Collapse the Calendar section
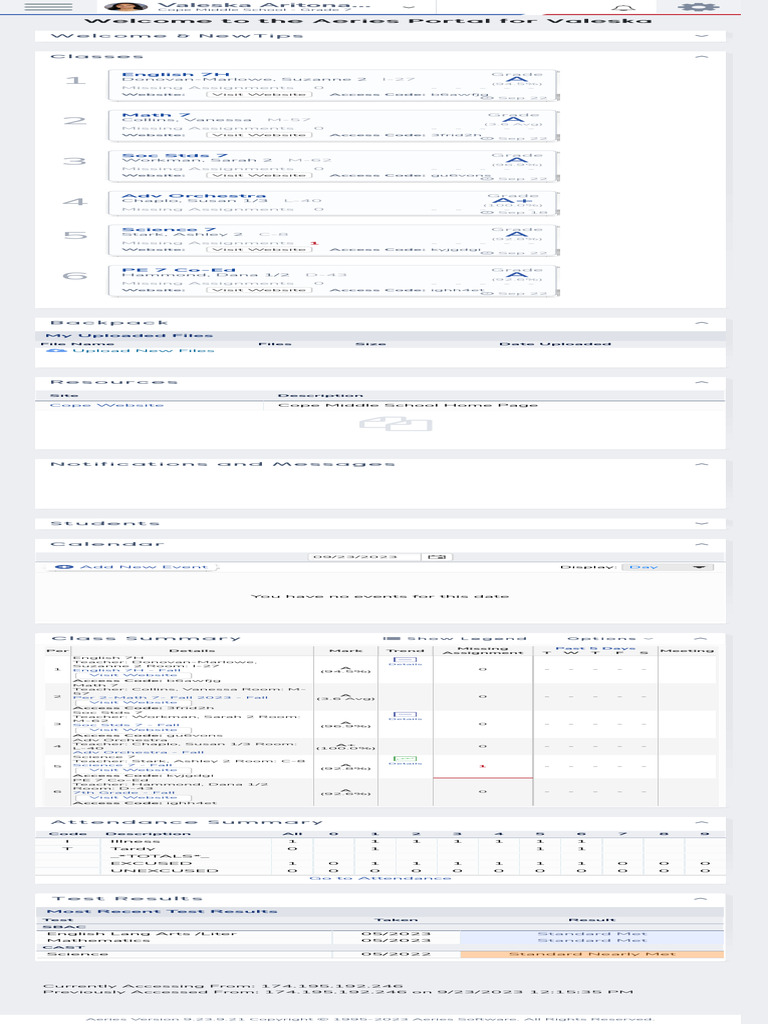Viewport: 768px width, 1024px height. click(x=702, y=544)
